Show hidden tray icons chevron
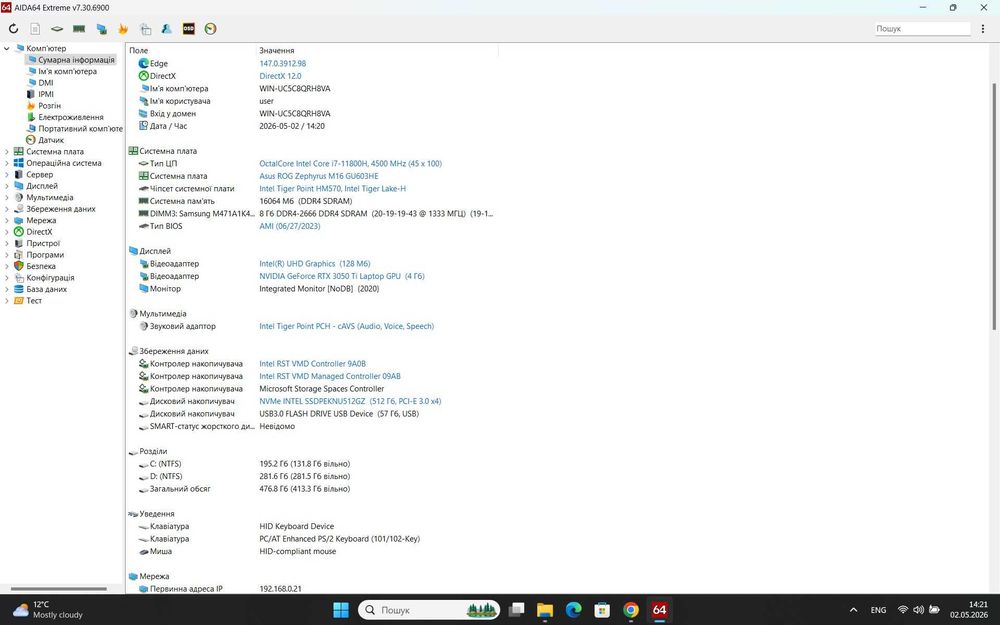1000x625 pixels. click(x=853, y=610)
